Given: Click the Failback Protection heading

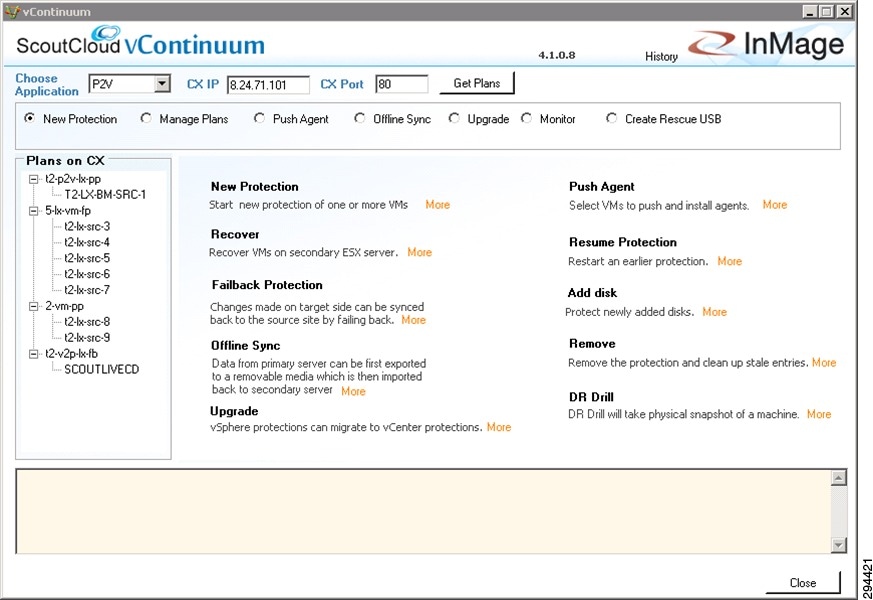Looking at the screenshot, I should [267, 285].
